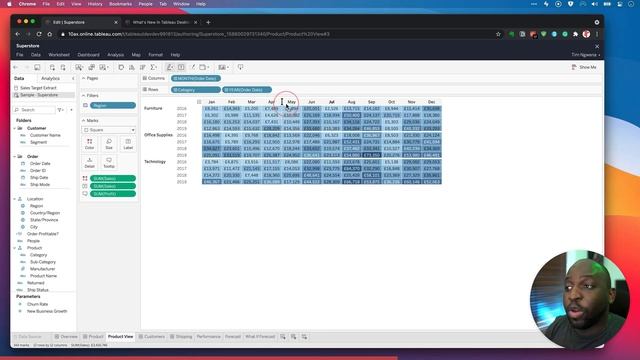This screenshot has width=640, height=360.
Task: Click the Size button on Marks card
Action: pyautogui.click(x=109, y=144)
